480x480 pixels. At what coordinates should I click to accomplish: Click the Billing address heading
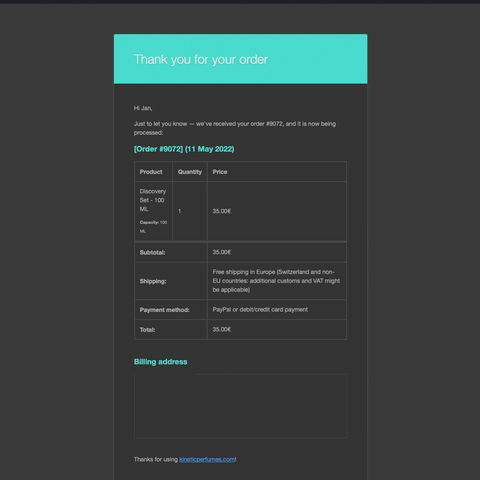(x=160, y=362)
